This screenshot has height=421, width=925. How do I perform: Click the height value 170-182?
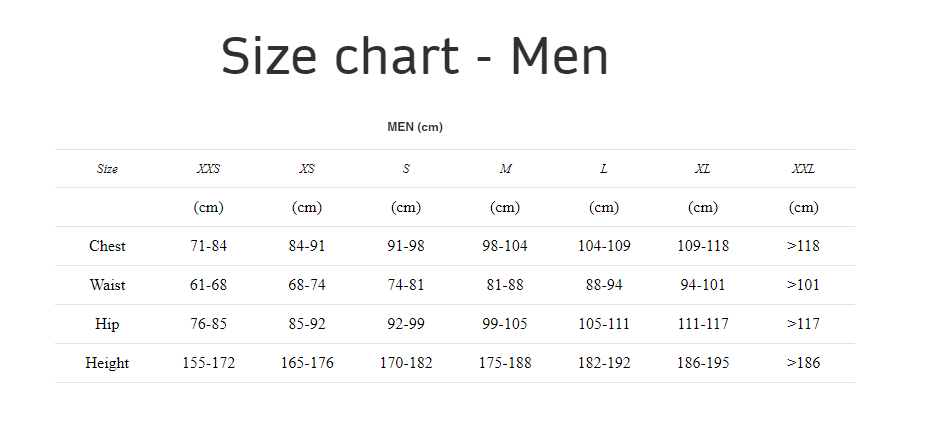coord(406,363)
